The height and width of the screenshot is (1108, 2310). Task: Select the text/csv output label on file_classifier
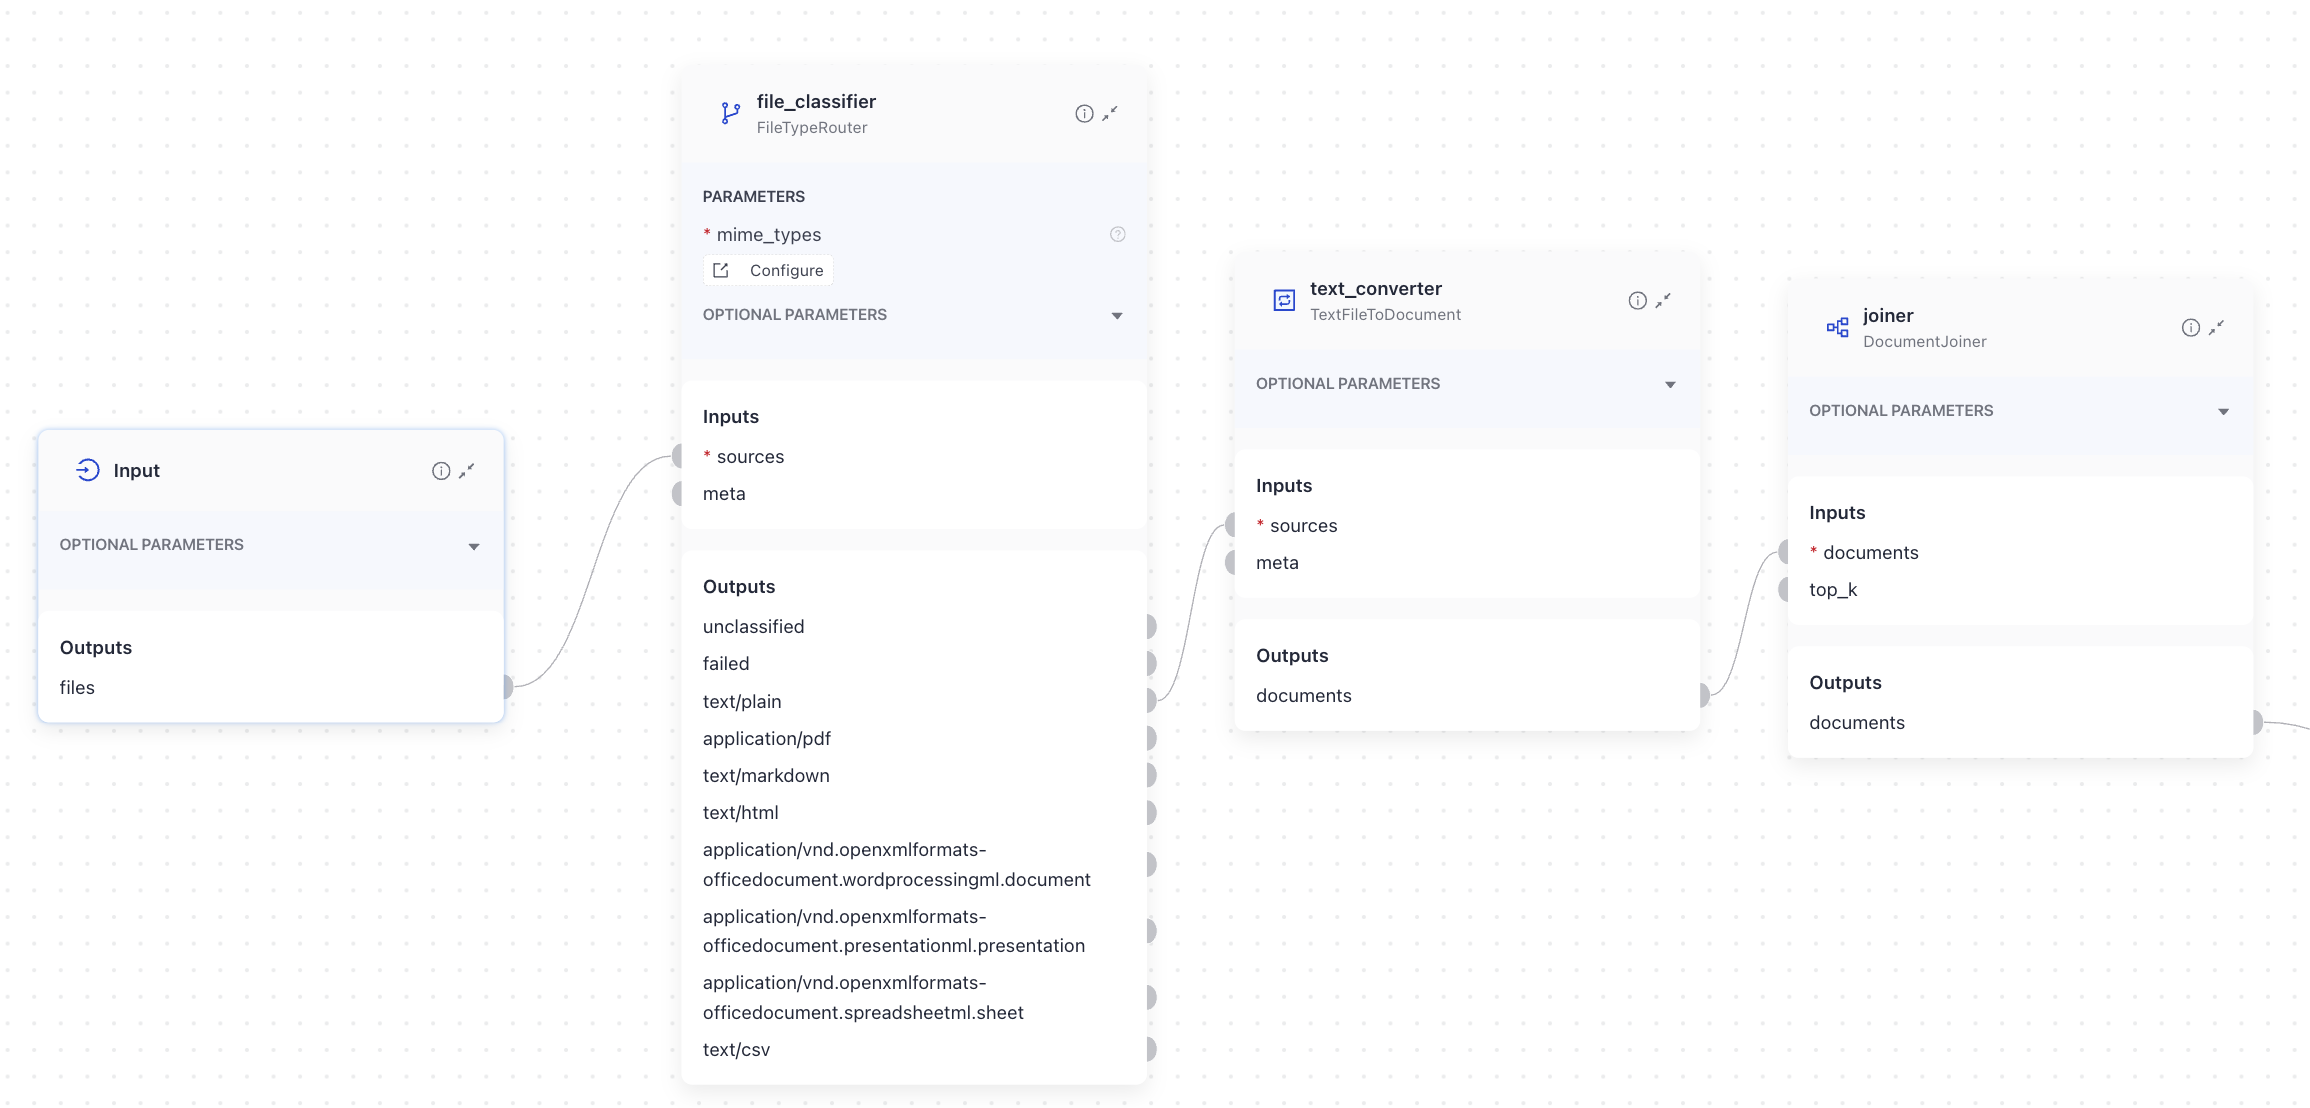pyautogui.click(x=737, y=1049)
